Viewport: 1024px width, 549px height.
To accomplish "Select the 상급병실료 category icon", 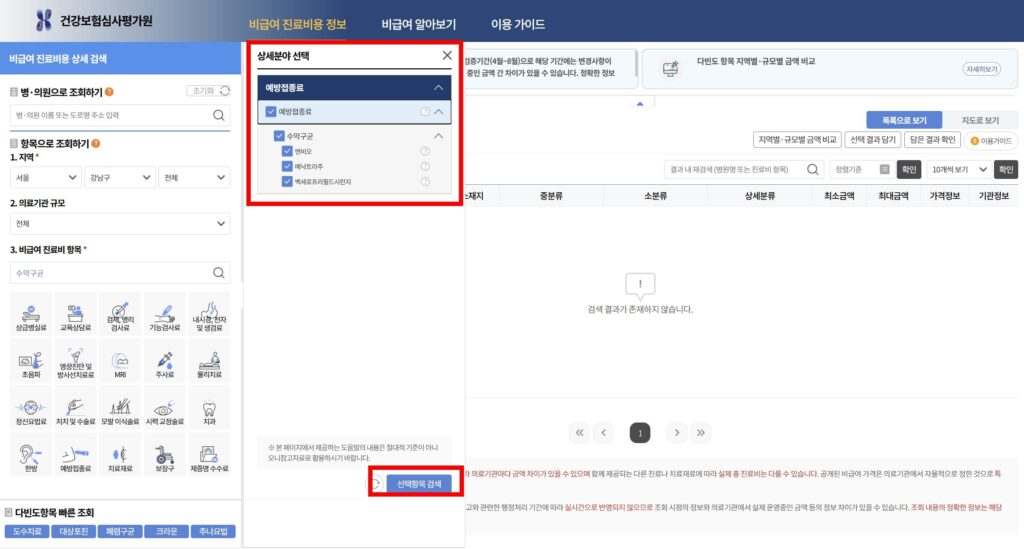I will pyautogui.click(x=31, y=316).
